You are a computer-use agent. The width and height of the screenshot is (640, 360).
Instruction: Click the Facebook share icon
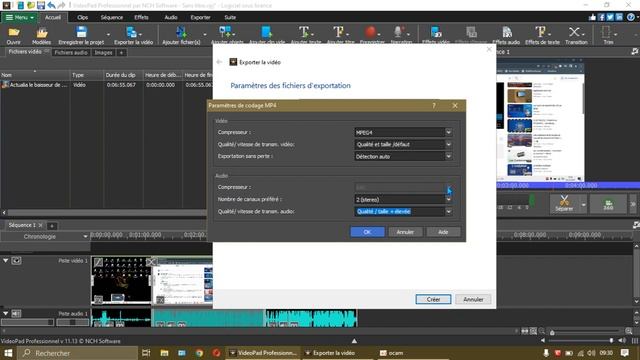[x=601, y=17]
